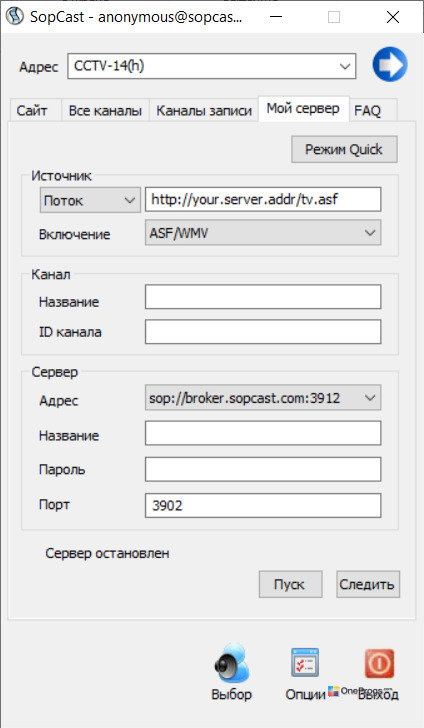Image resolution: width=424 pixels, height=728 pixels.
Task: Click the Следить button
Action: click(x=367, y=584)
